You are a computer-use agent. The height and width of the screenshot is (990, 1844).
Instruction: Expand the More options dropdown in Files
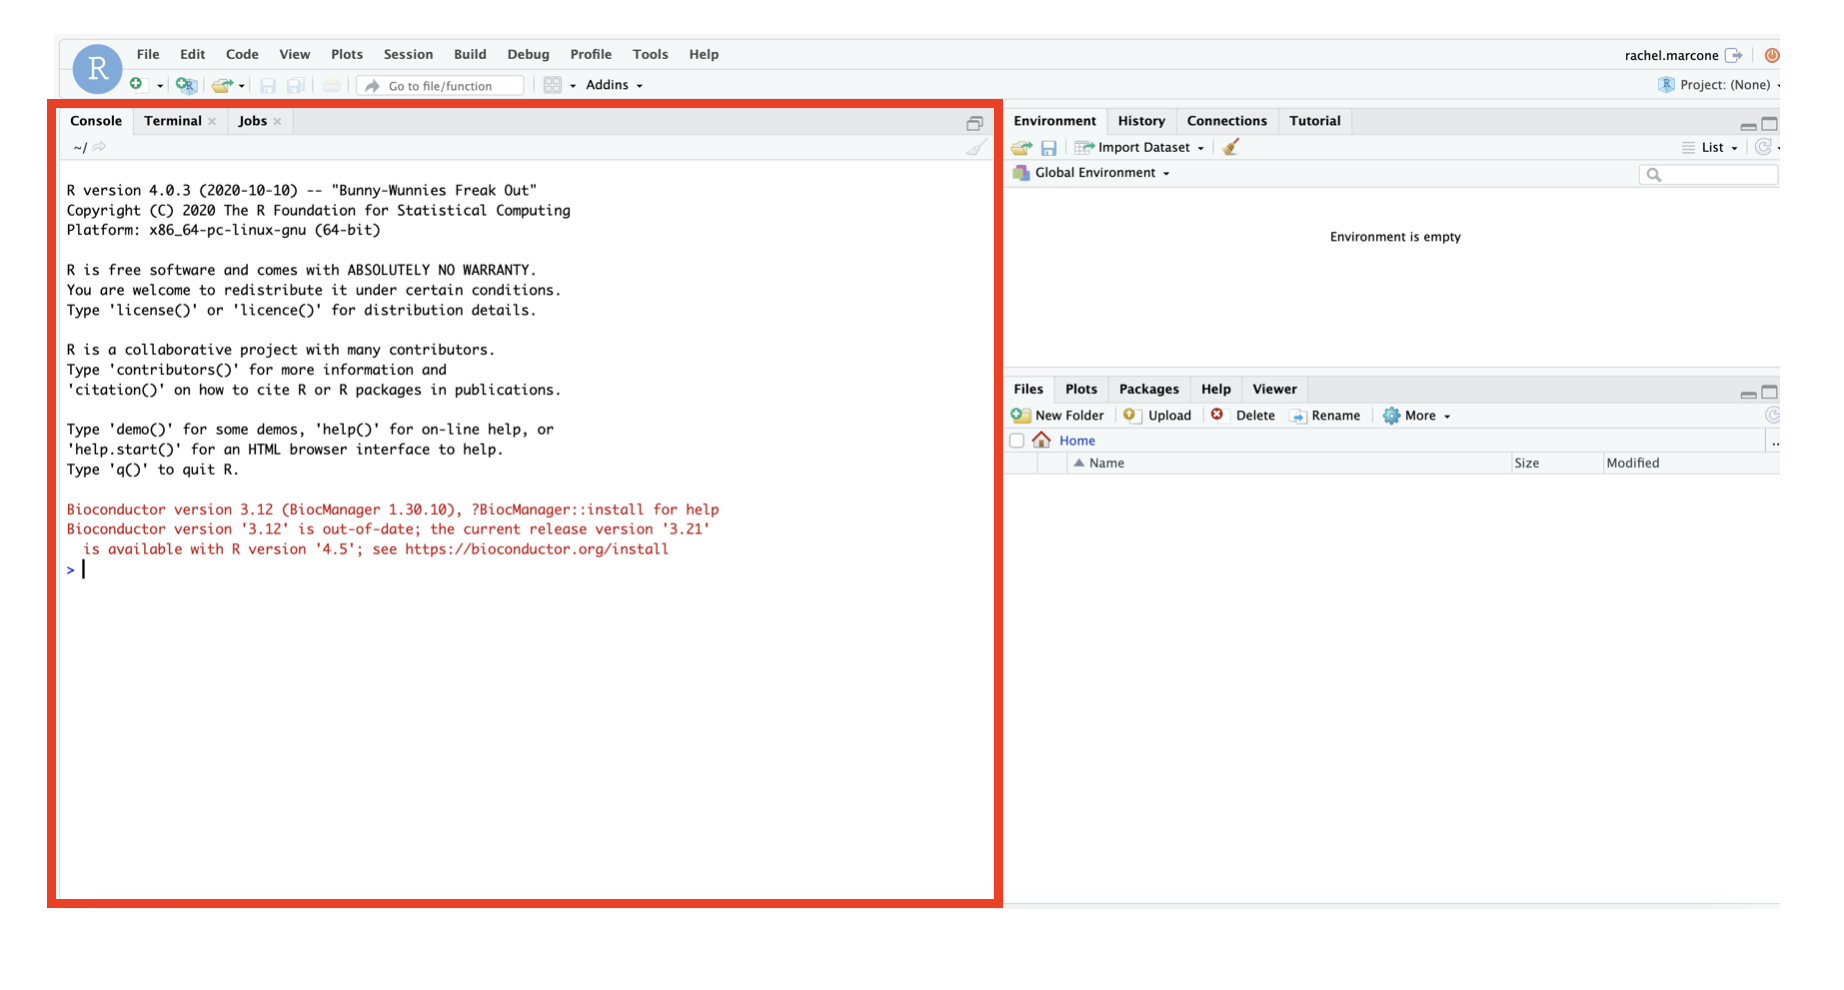(x=1420, y=416)
